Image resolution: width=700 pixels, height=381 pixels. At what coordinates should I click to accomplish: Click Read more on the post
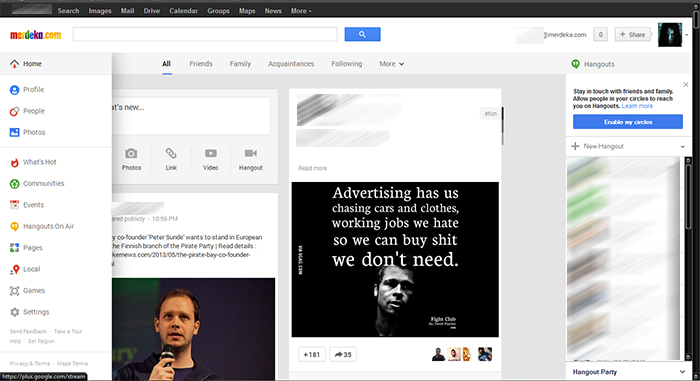312,168
